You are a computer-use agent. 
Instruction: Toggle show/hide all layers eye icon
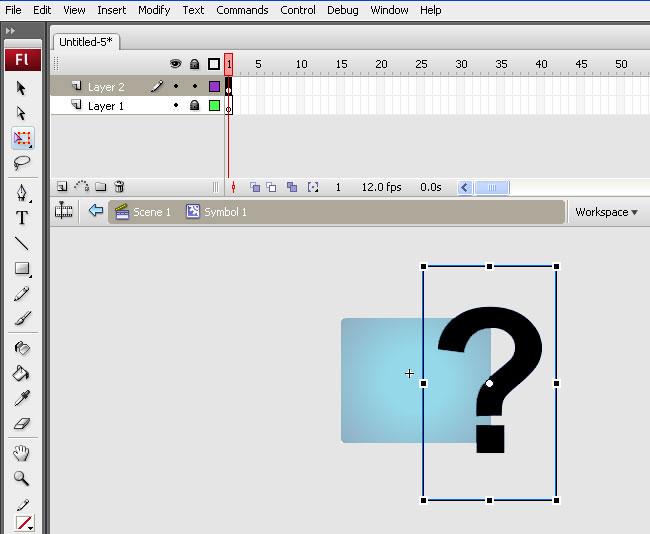click(175, 64)
